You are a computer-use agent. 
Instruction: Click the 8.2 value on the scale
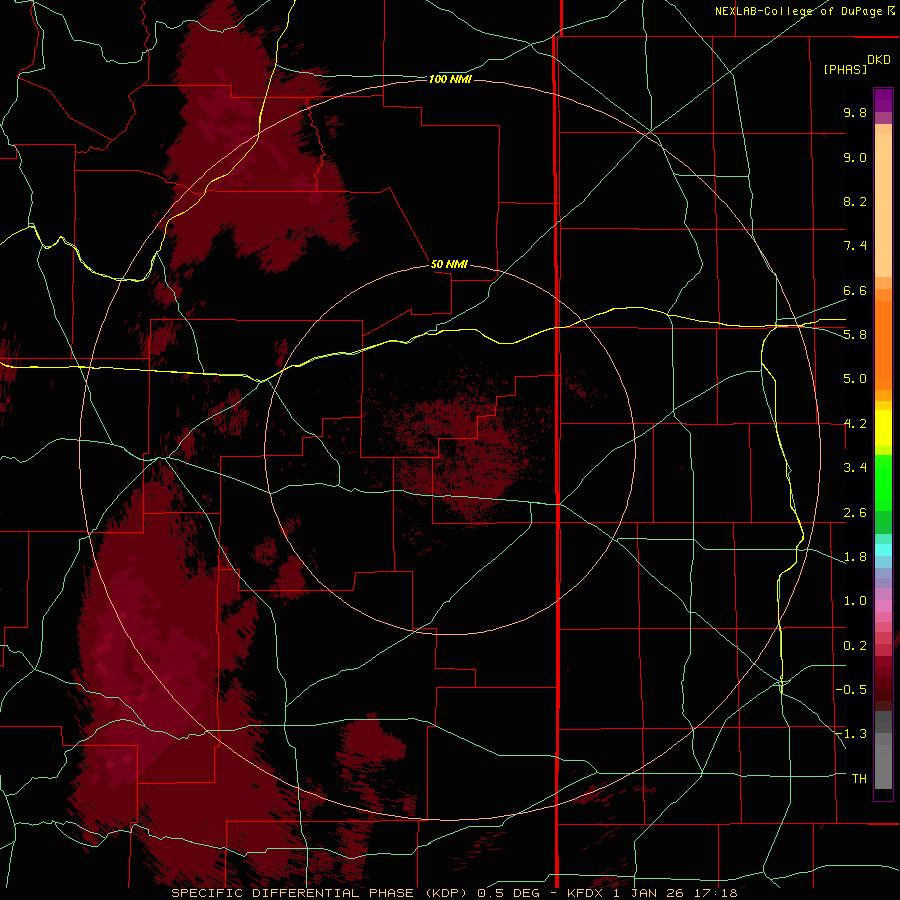855,201
